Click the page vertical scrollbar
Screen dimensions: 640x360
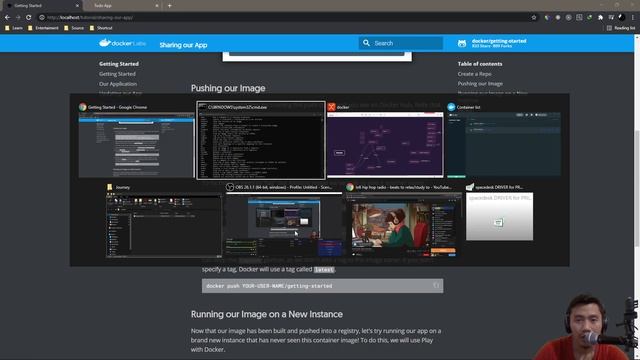[637, 188]
